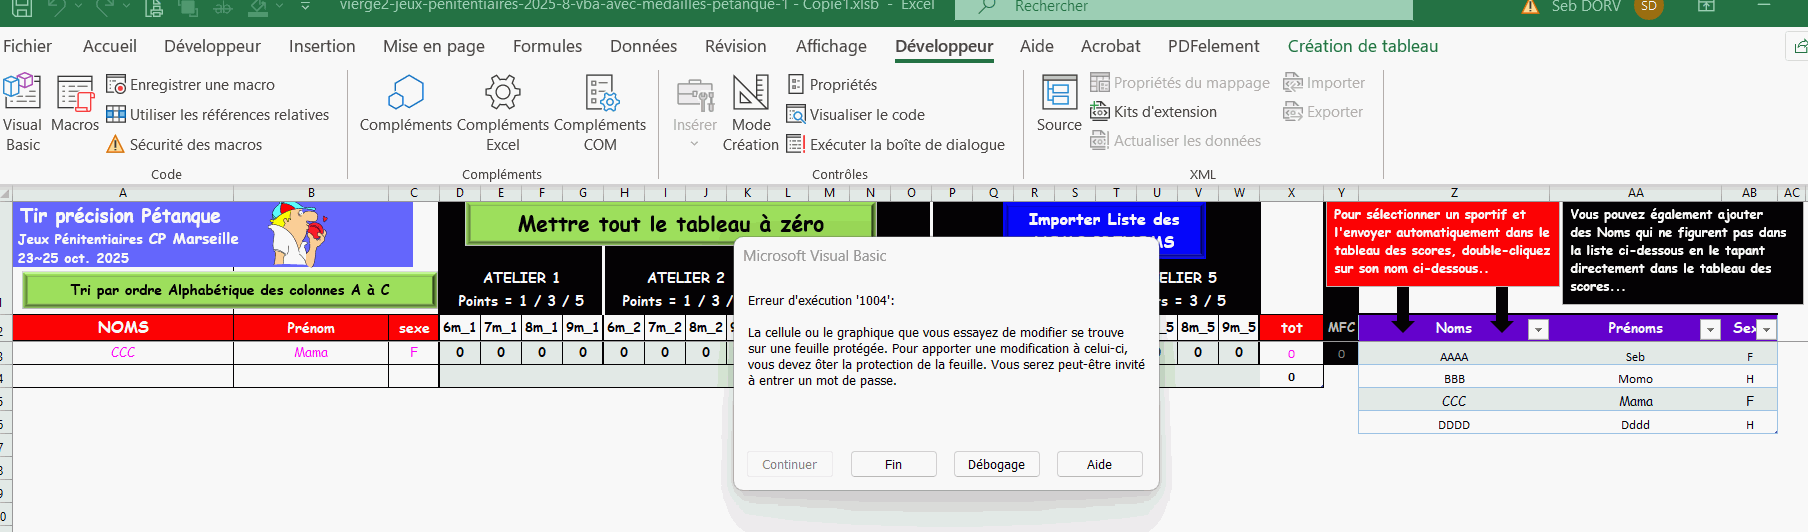This screenshot has width=1808, height=532.
Task: Switch to the Révision tab
Action: coord(736,46)
